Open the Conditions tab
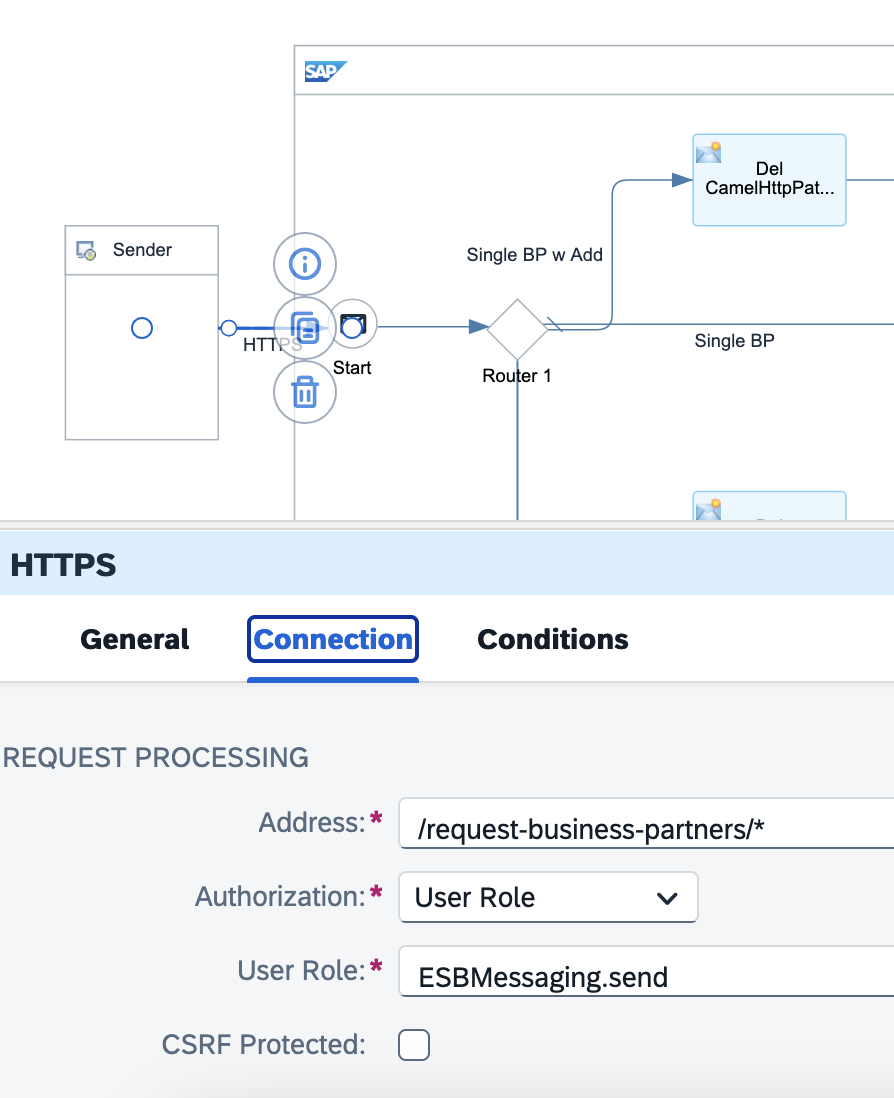 coord(552,639)
